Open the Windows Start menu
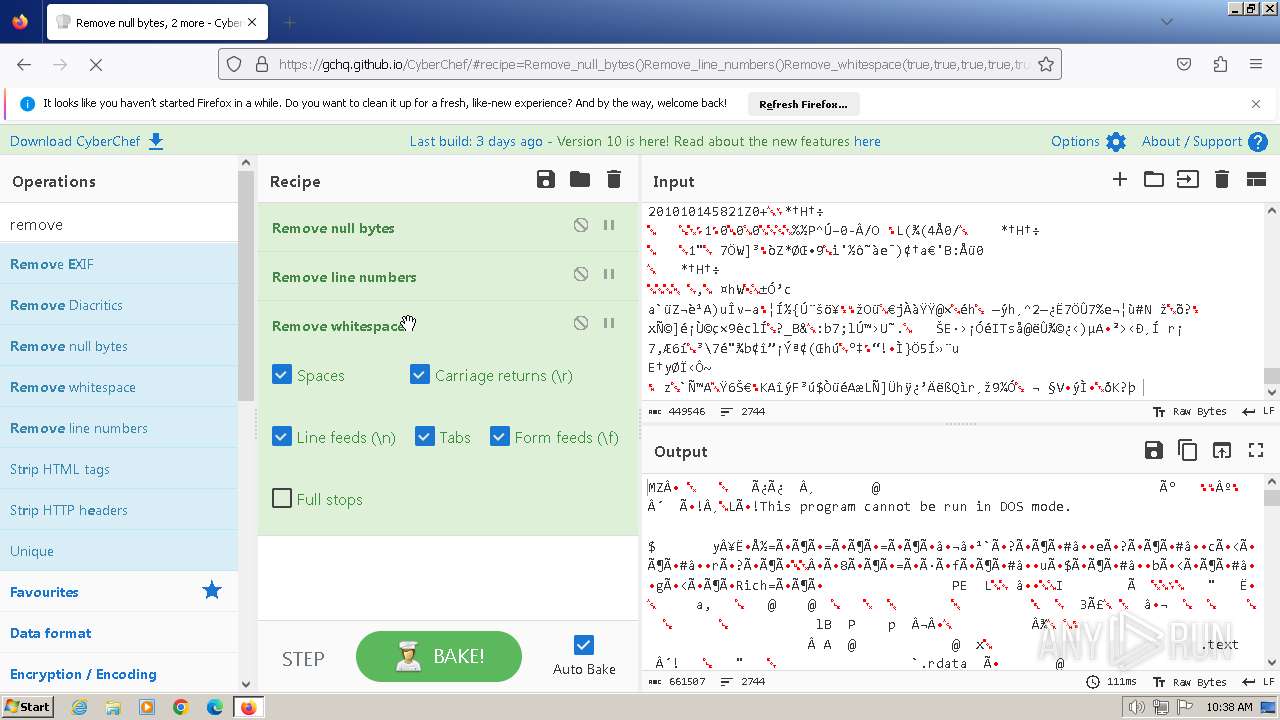The width and height of the screenshot is (1280, 720). click(28, 707)
